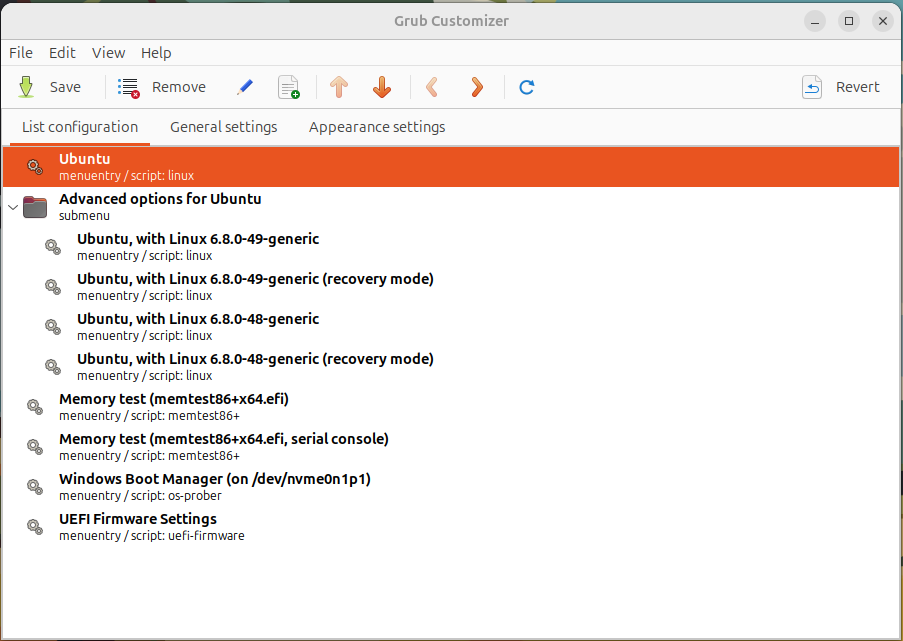Open the edit pencil icon
The width and height of the screenshot is (903, 641).
point(244,87)
